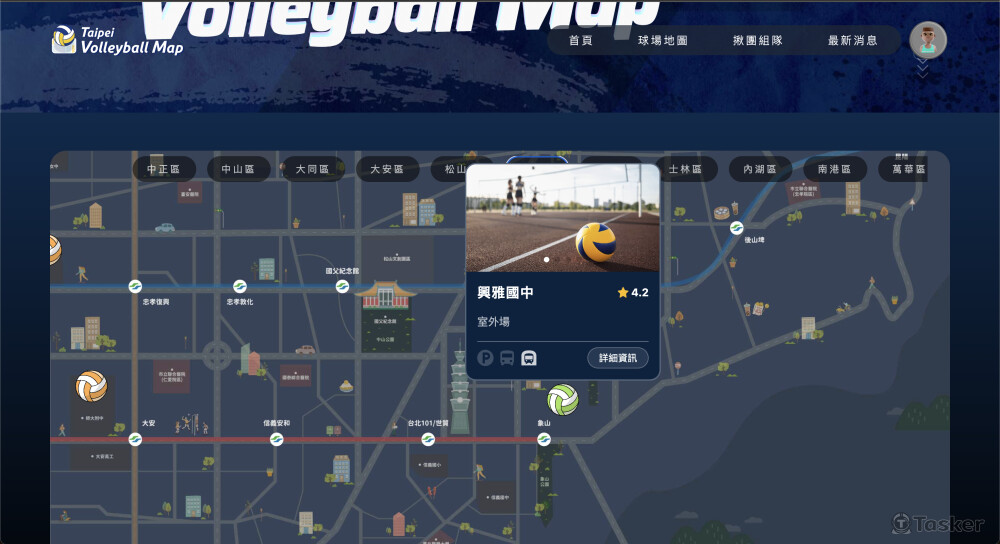Expand the chevron arrows below avatar
Viewport: 1000px width, 544px height.
point(922,69)
